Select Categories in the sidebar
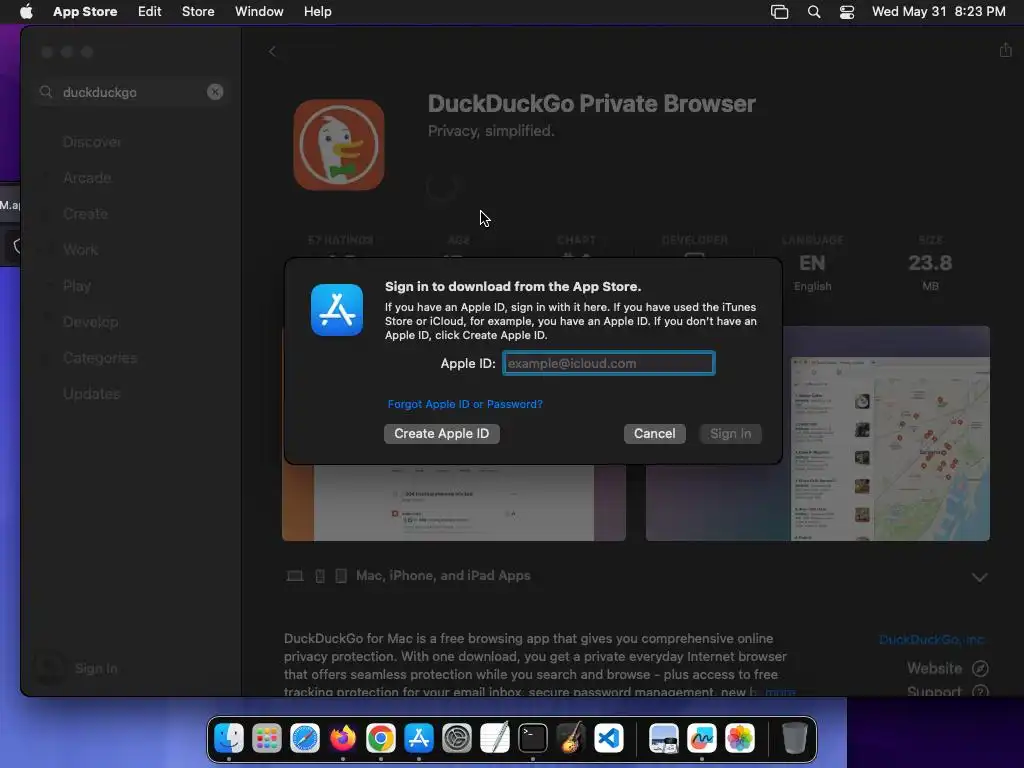The height and width of the screenshot is (768, 1024). (100, 358)
